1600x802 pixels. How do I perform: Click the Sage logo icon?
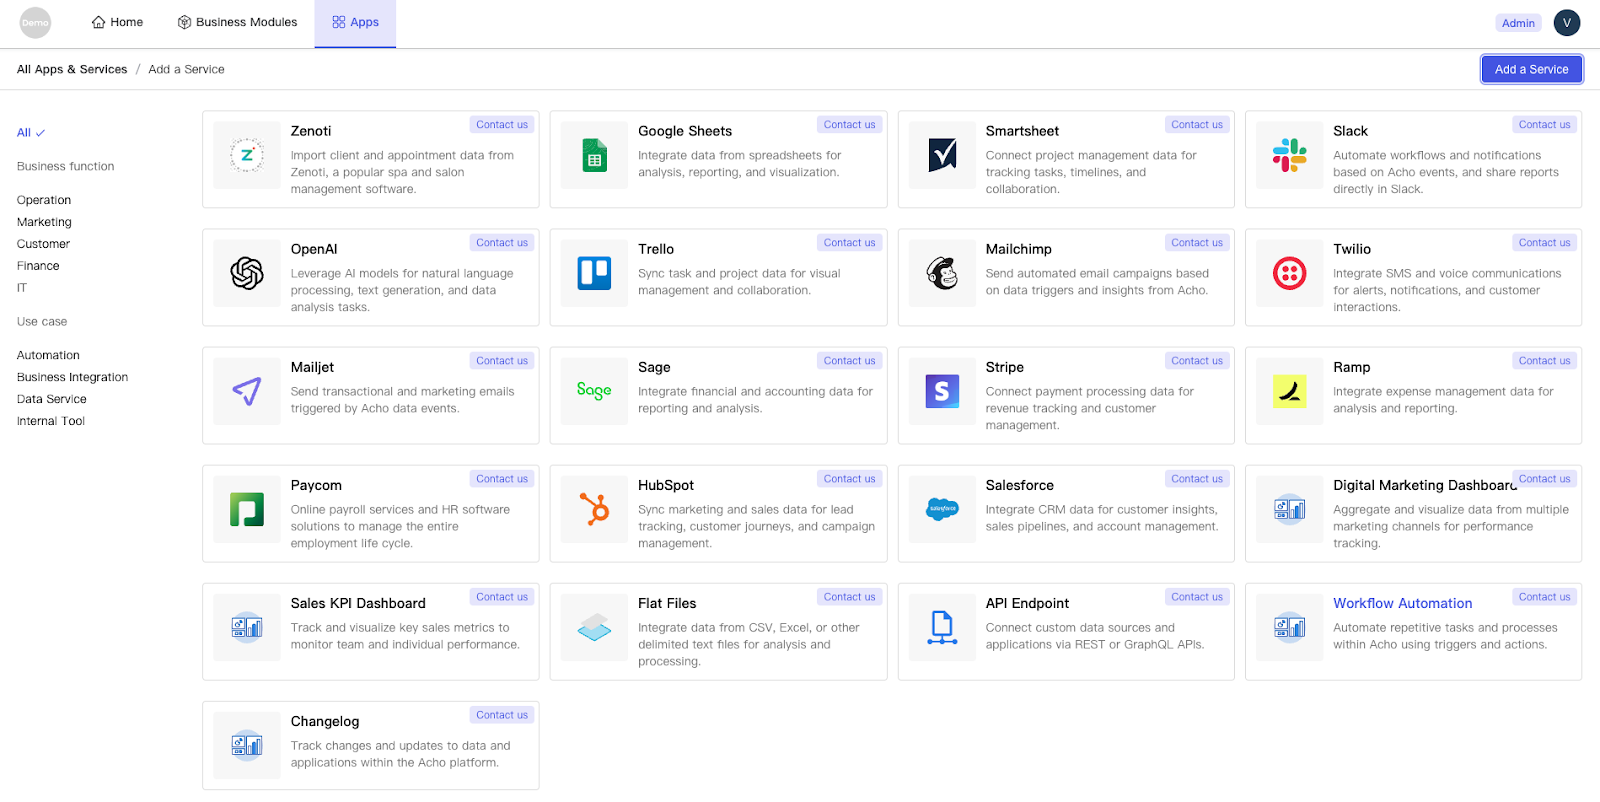point(595,391)
